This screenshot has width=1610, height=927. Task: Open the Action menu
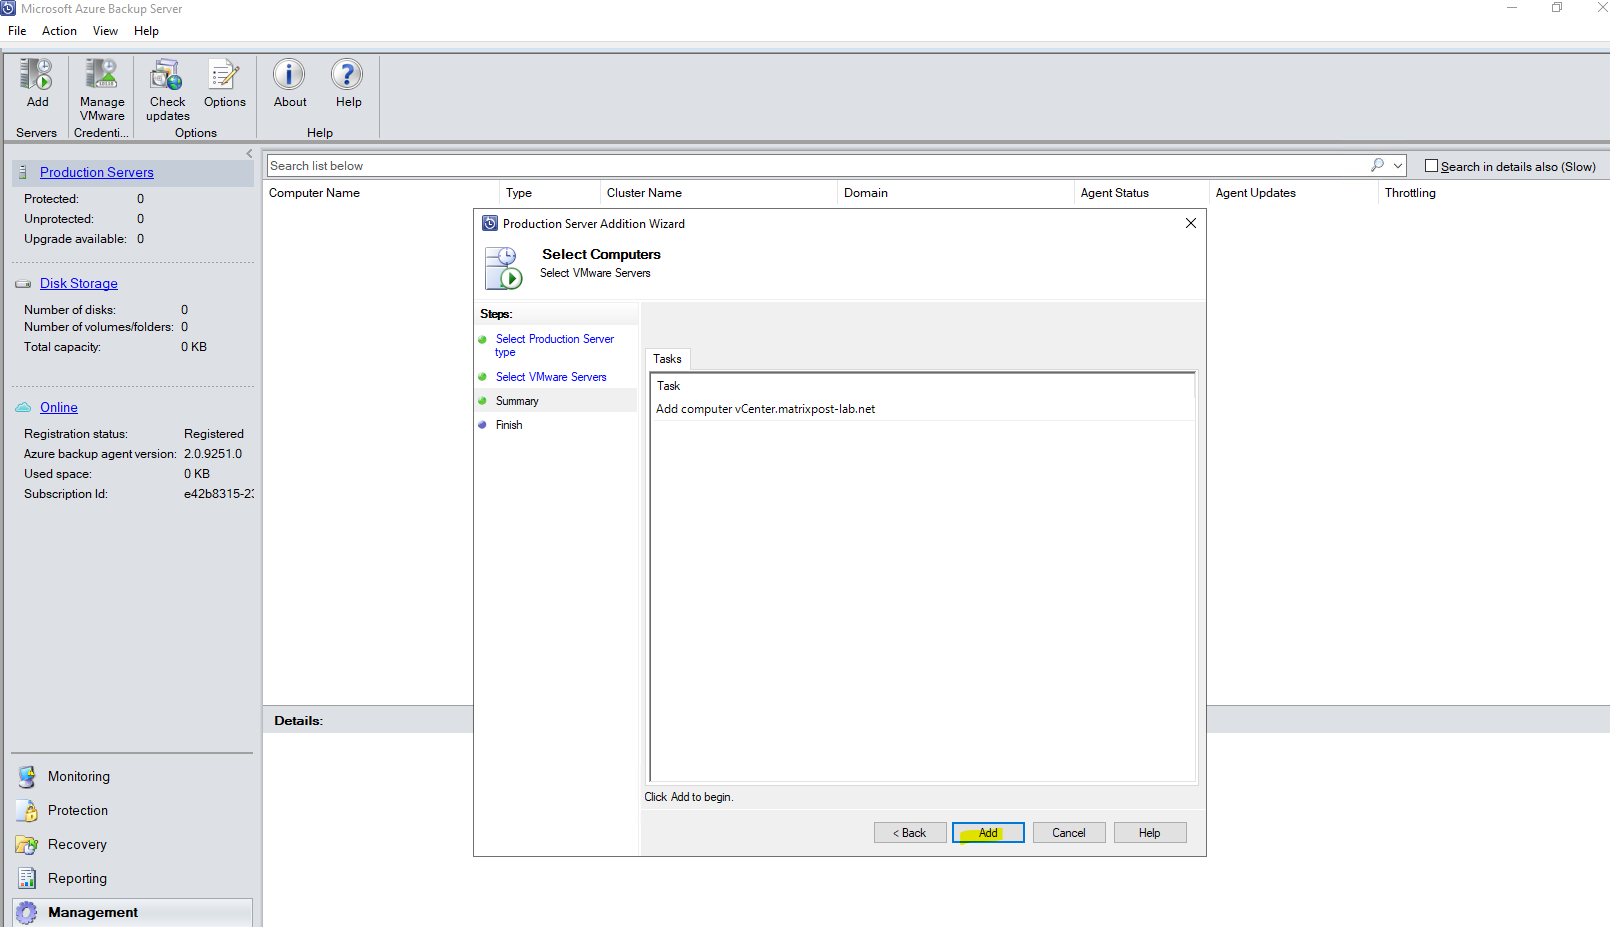point(59,31)
